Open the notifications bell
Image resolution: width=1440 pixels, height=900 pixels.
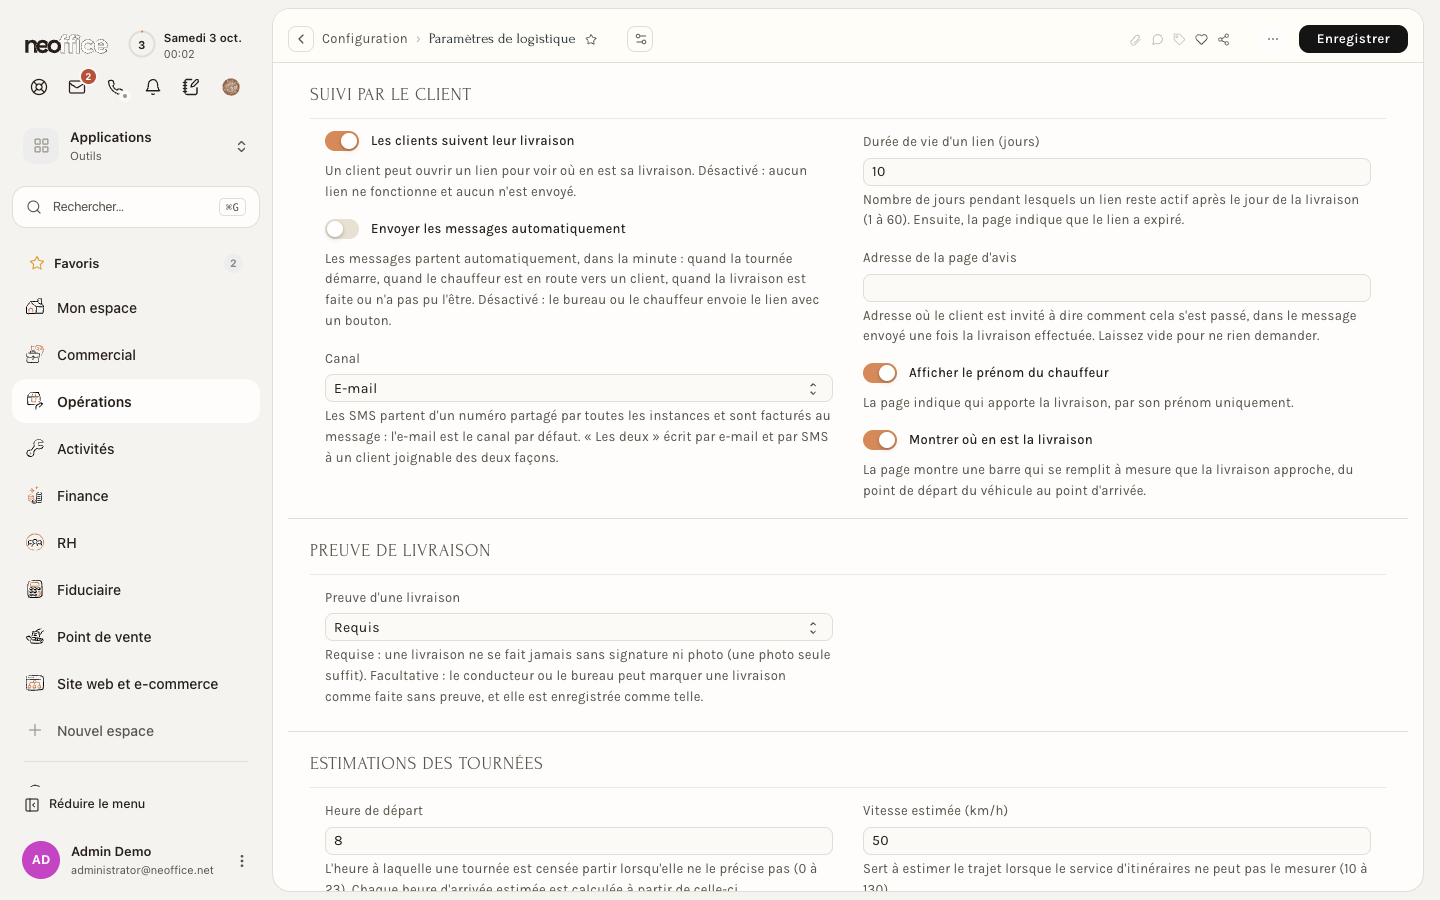(x=153, y=87)
